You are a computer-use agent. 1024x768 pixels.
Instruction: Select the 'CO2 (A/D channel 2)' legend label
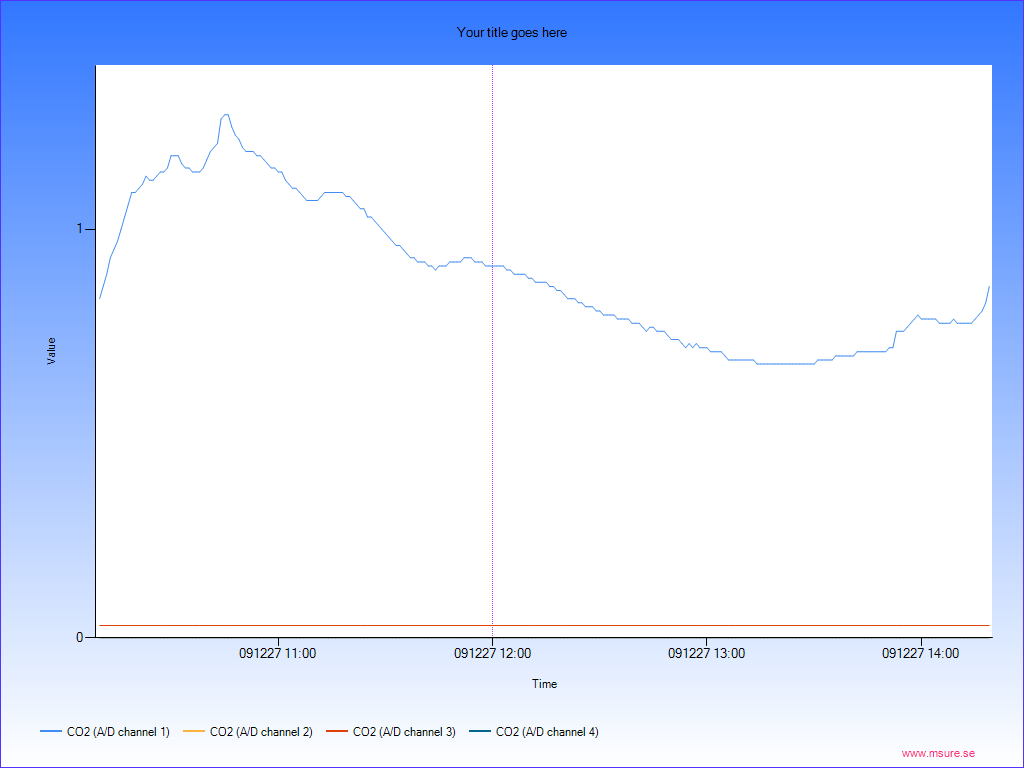point(261,732)
